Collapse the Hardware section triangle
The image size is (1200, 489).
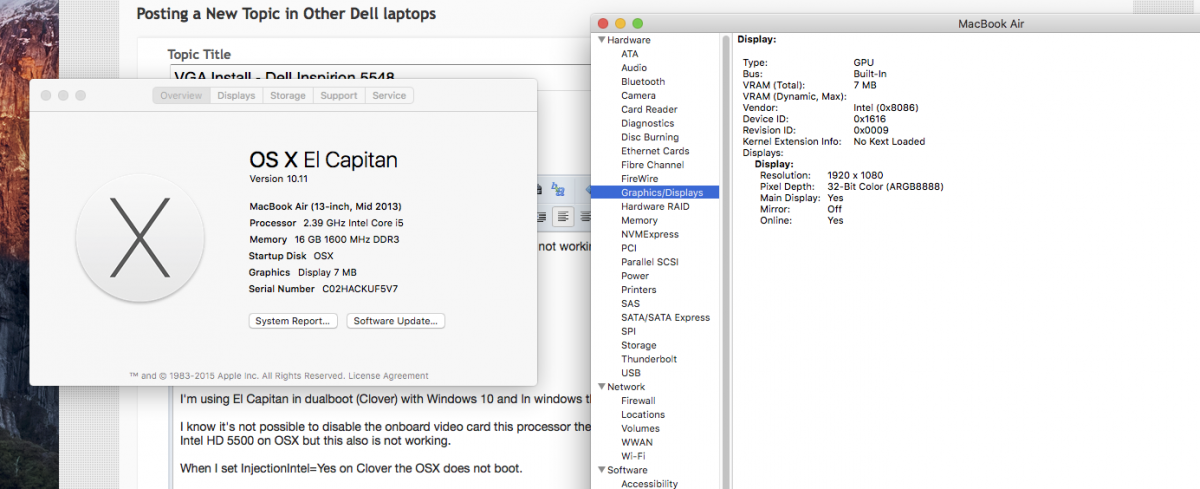(x=602, y=40)
